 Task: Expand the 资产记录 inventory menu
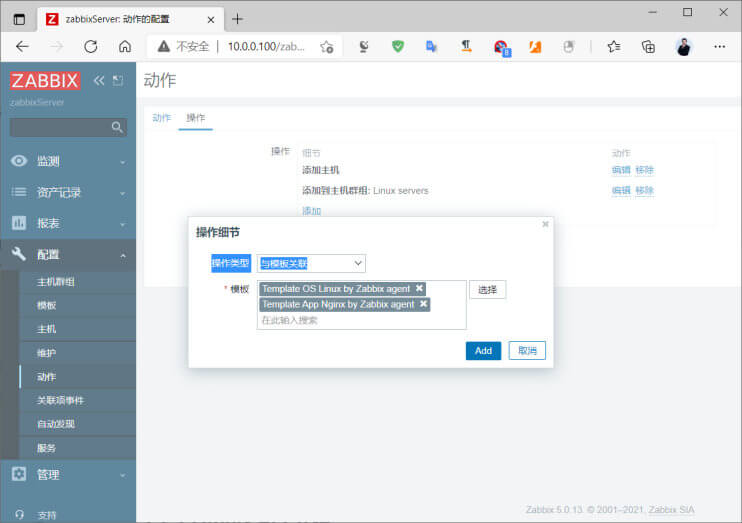(68, 192)
